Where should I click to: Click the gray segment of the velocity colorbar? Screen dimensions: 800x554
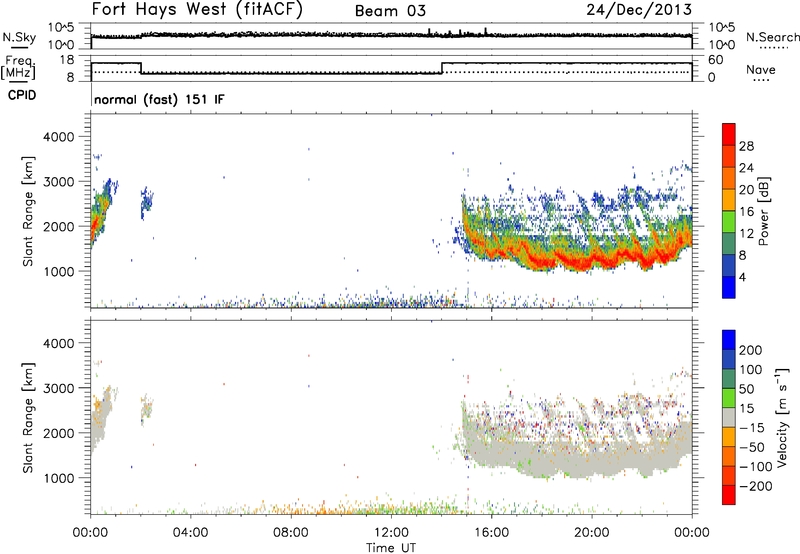coord(729,417)
